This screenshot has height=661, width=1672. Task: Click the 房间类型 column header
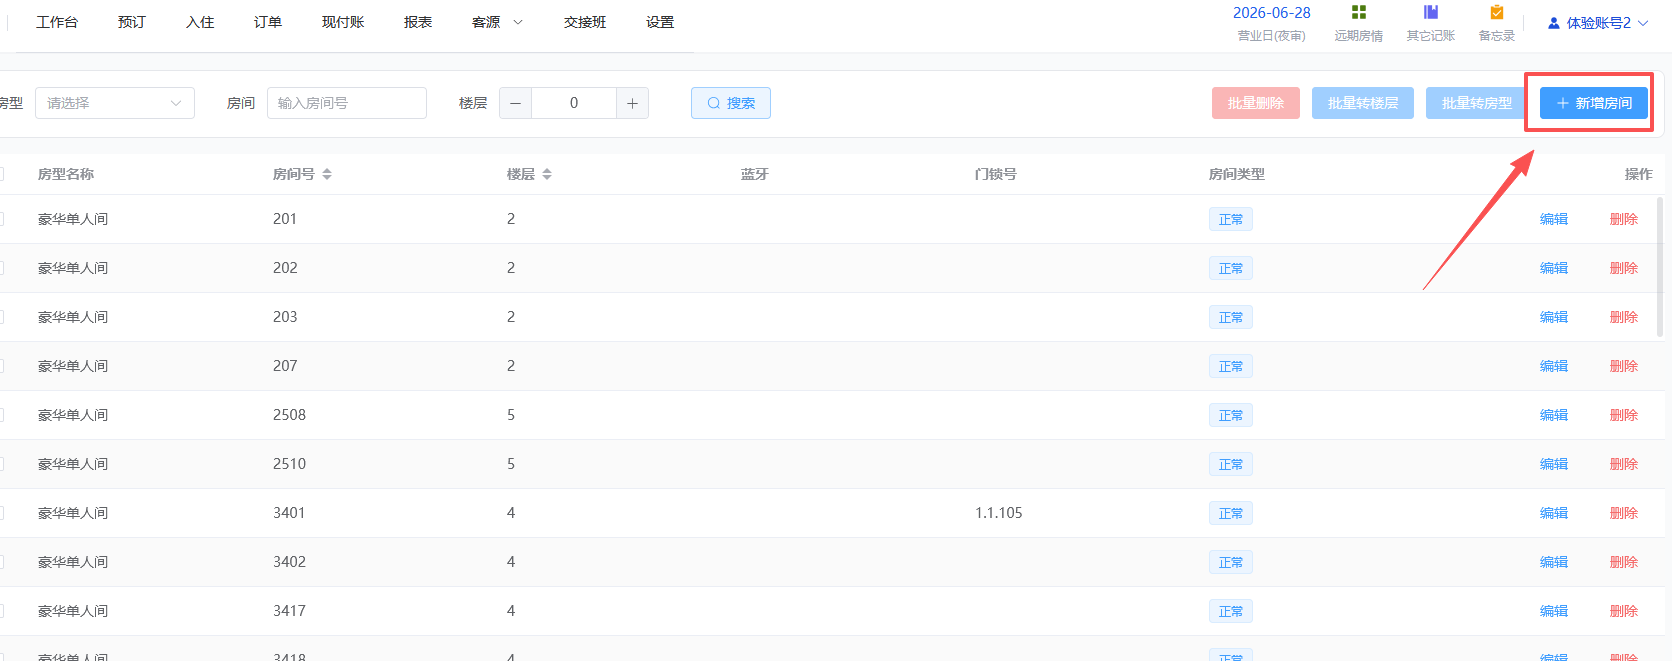click(1237, 174)
